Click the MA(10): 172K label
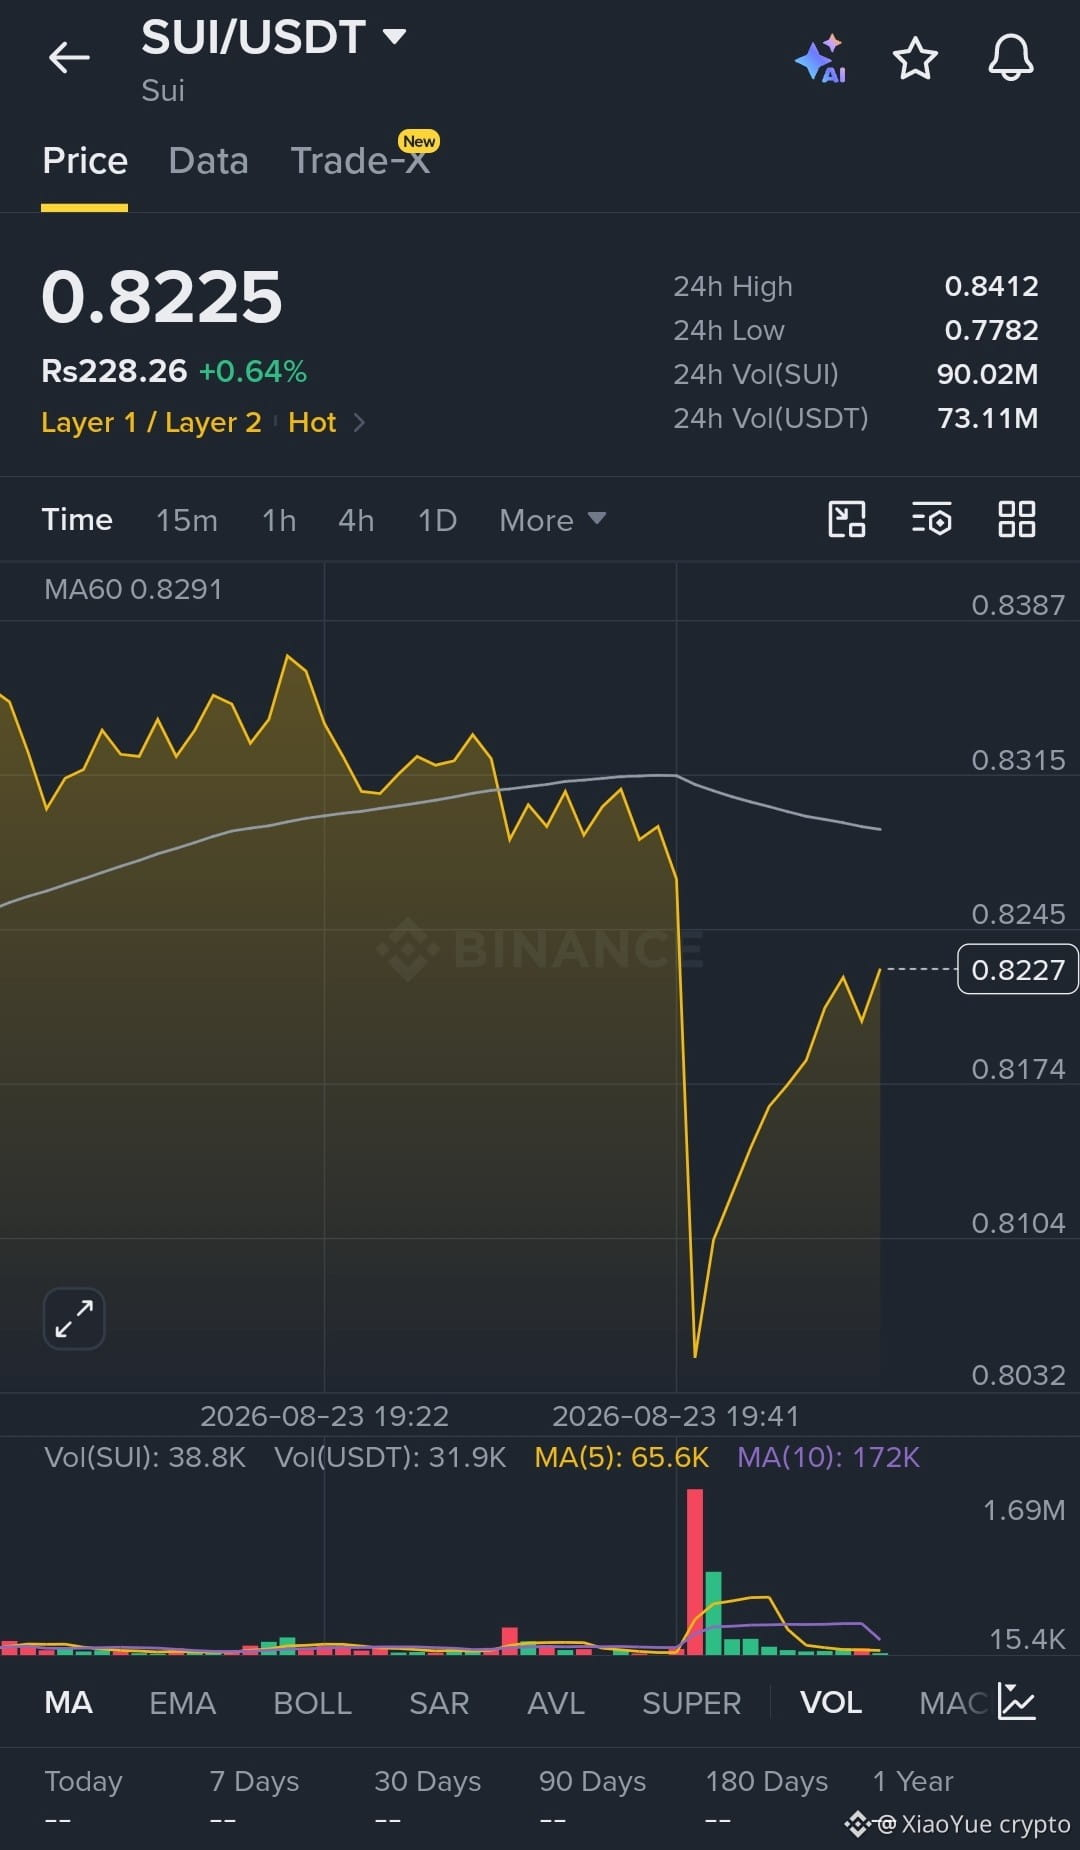The height and width of the screenshot is (1850, 1080). (x=828, y=1457)
